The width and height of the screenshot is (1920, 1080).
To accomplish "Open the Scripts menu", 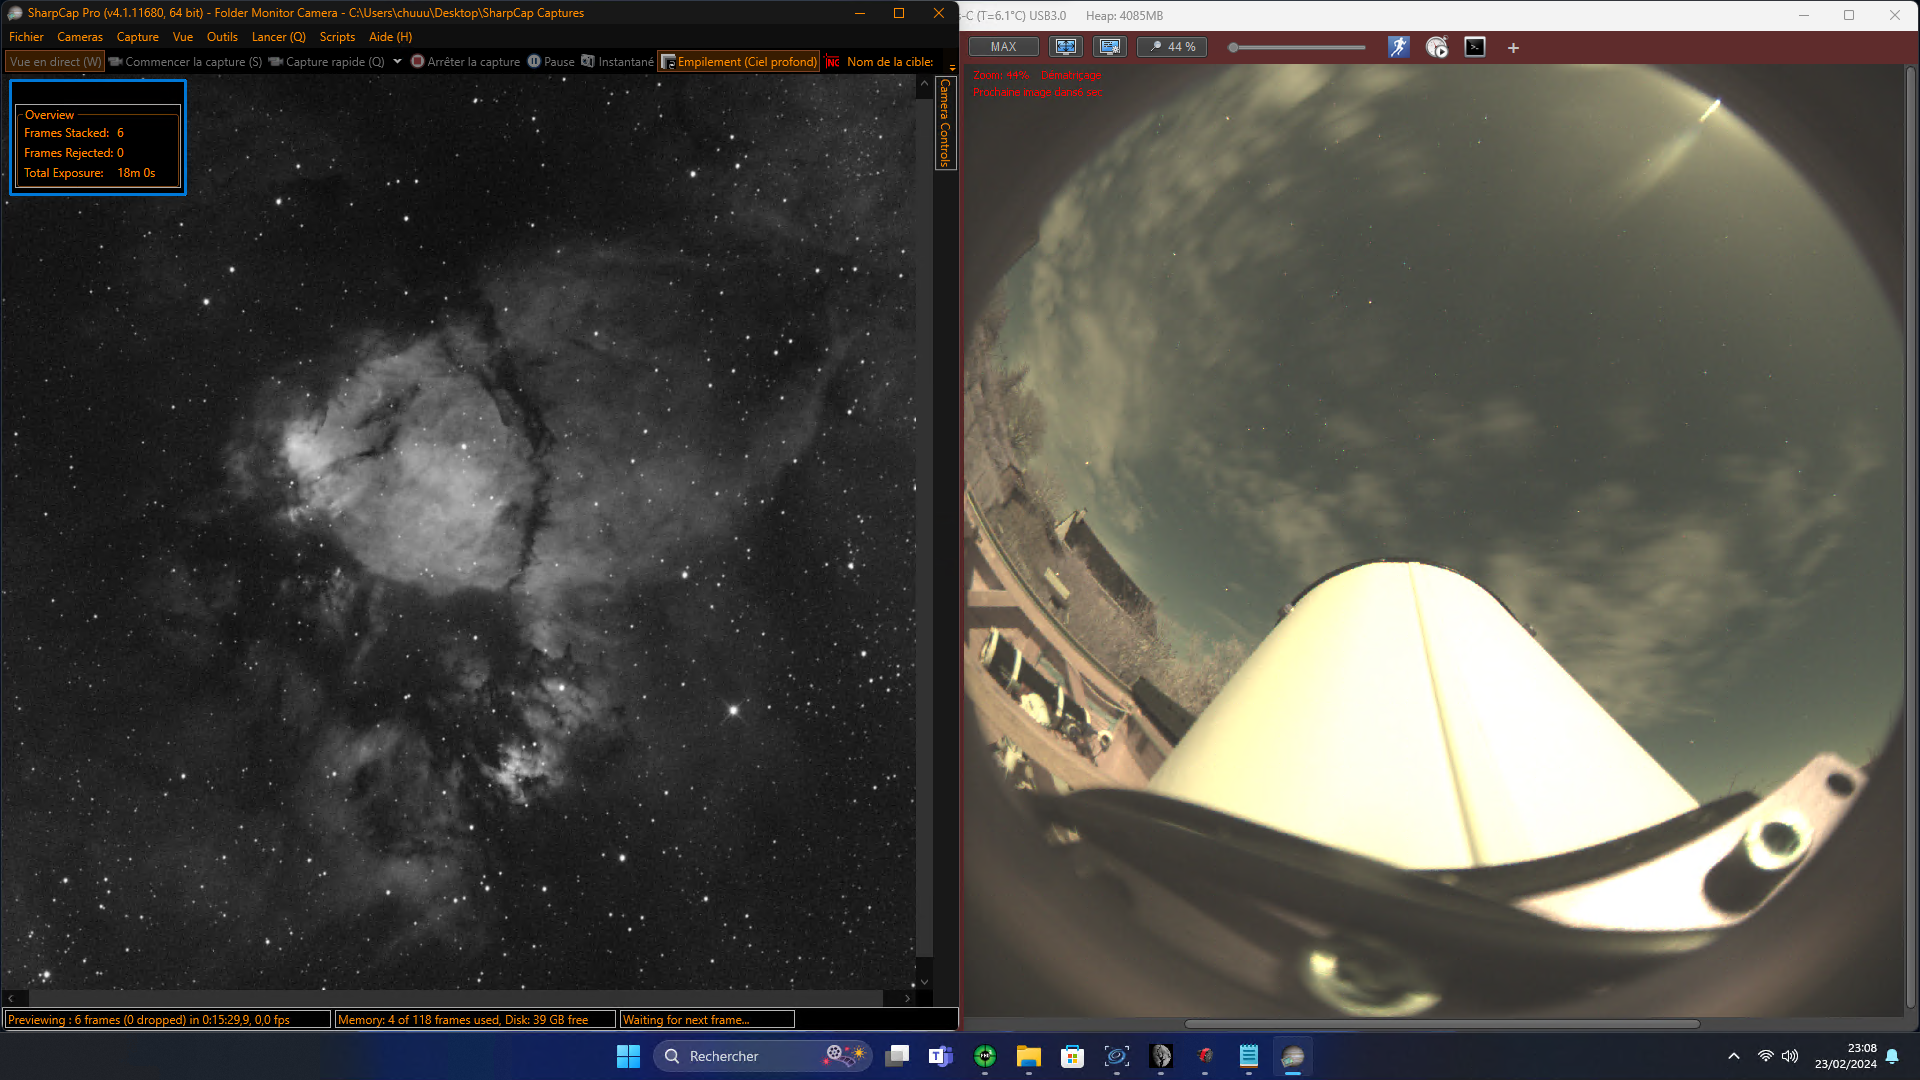I will pos(337,37).
